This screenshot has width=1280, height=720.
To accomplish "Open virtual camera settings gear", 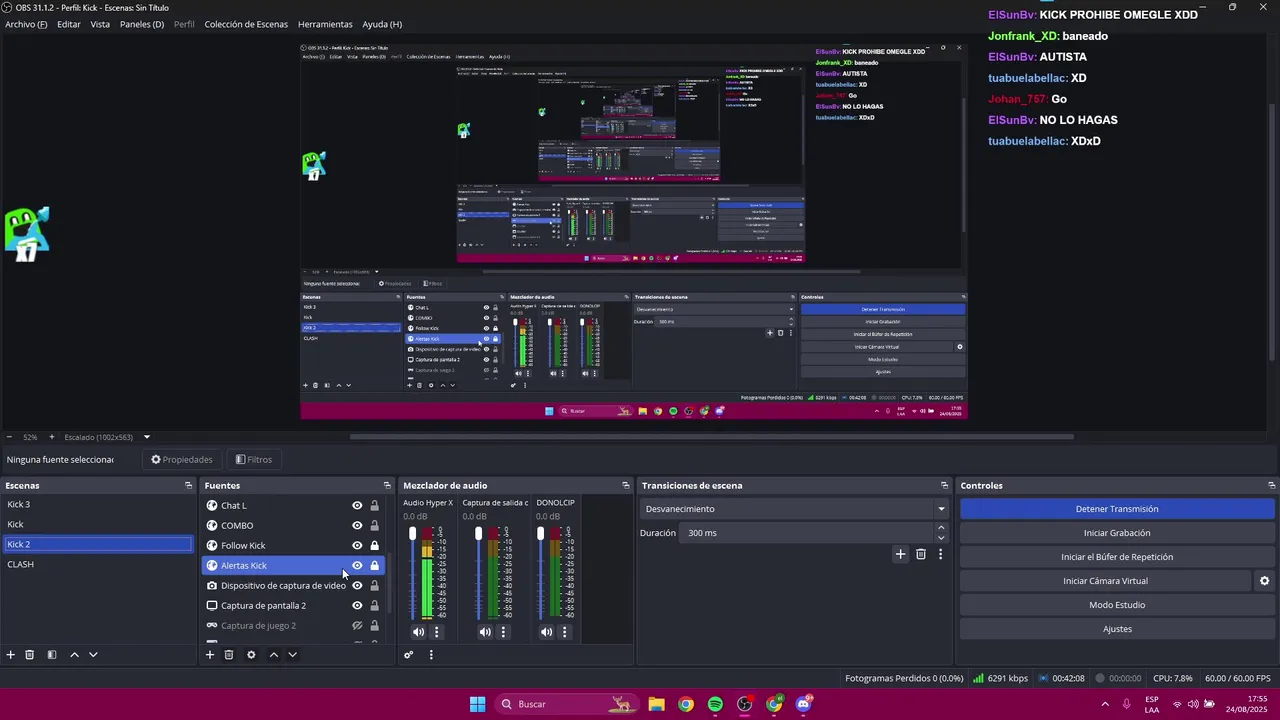I will [1264, 581].
